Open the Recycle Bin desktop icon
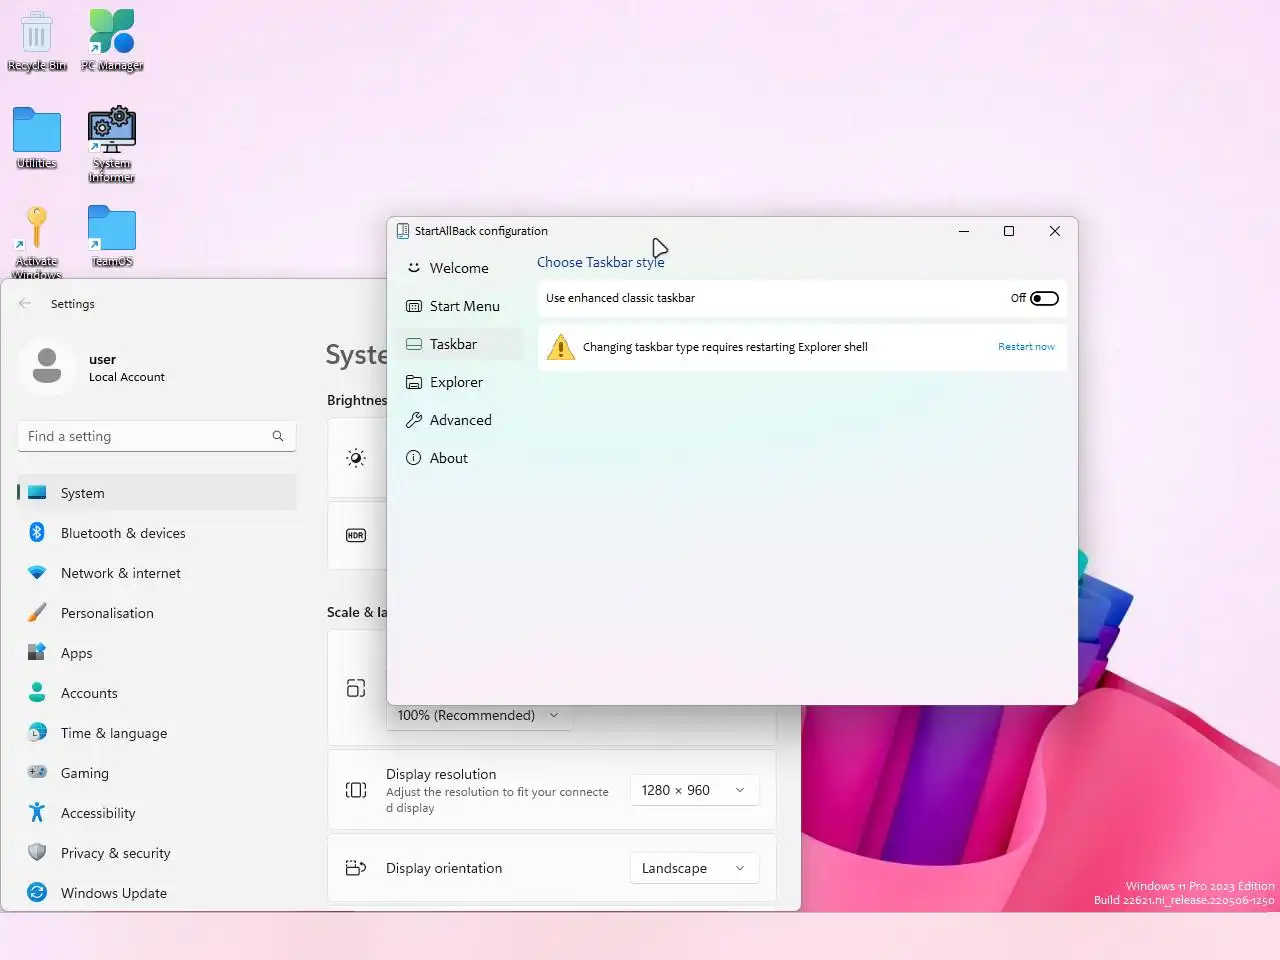The width and height of the screenshot is (1280, 960). (x=37, y=41)
